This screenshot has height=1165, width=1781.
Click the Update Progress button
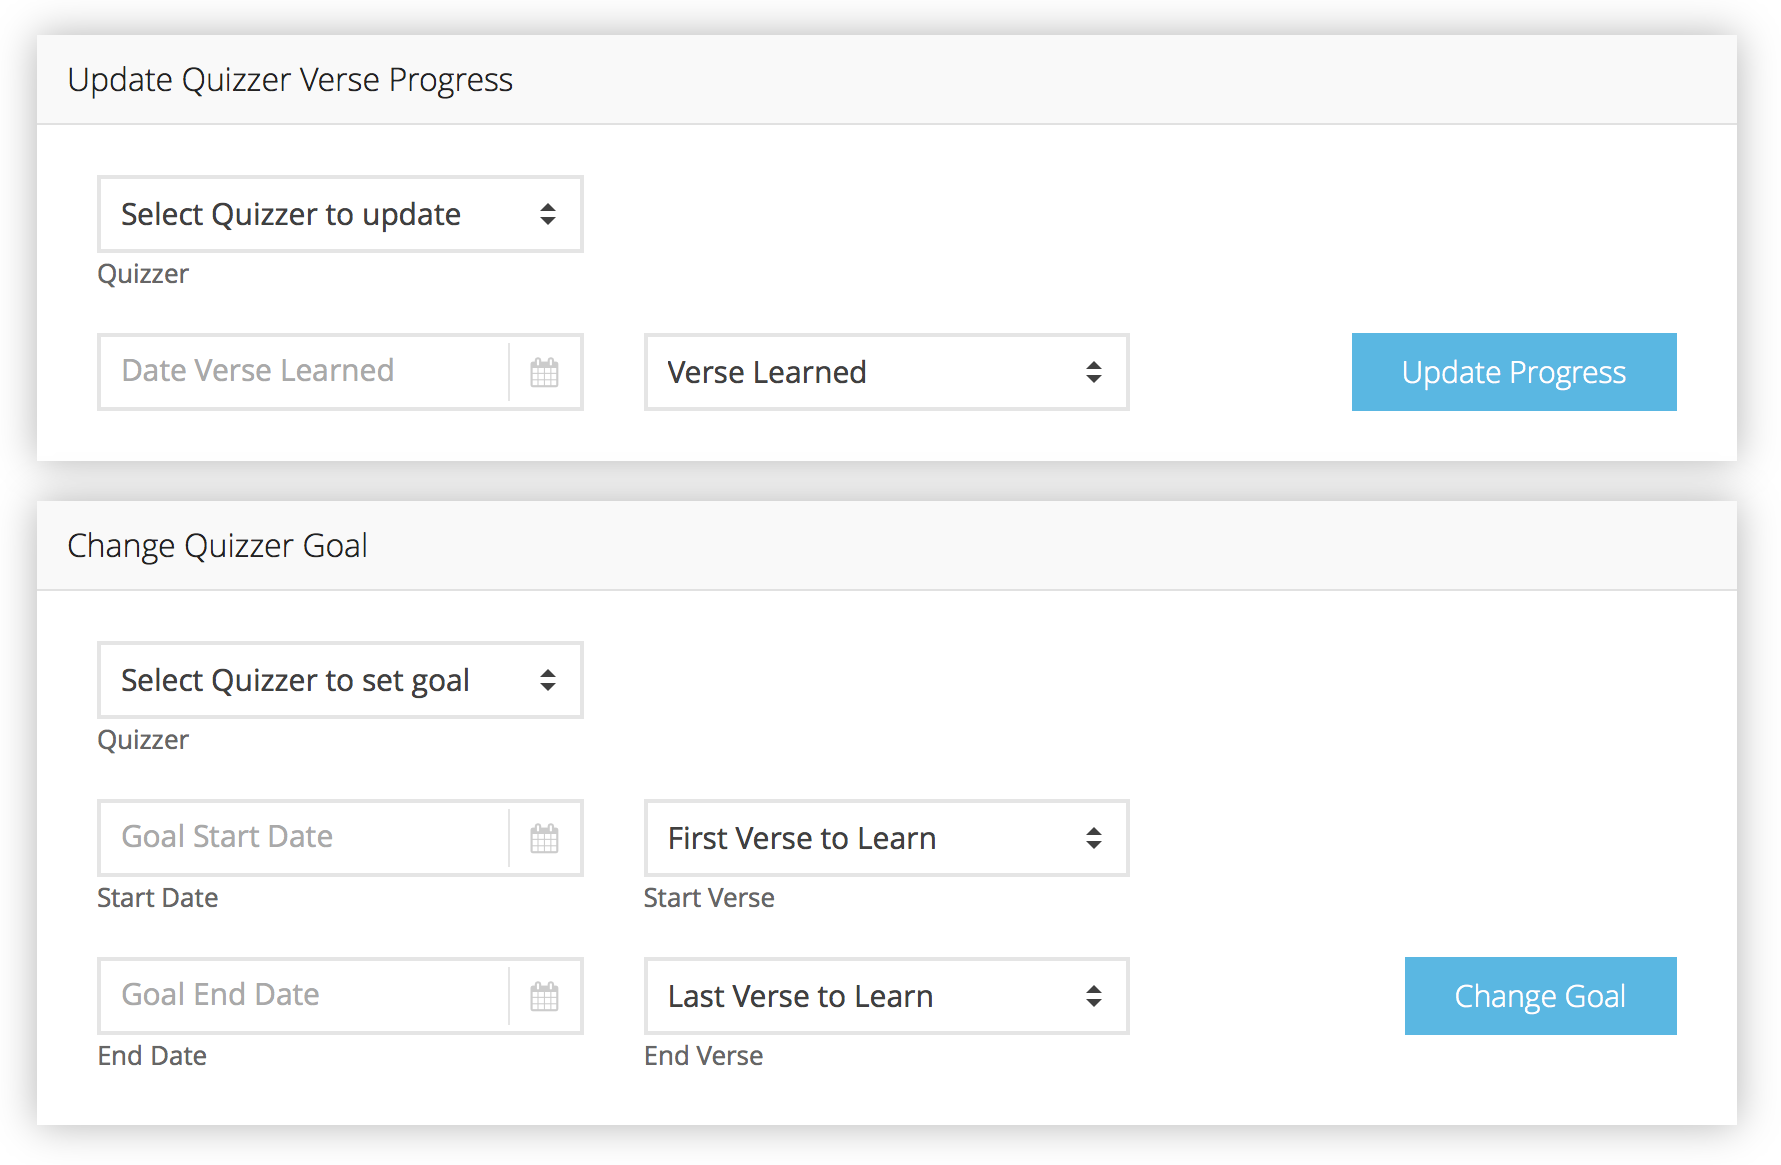pos(1513,373)
